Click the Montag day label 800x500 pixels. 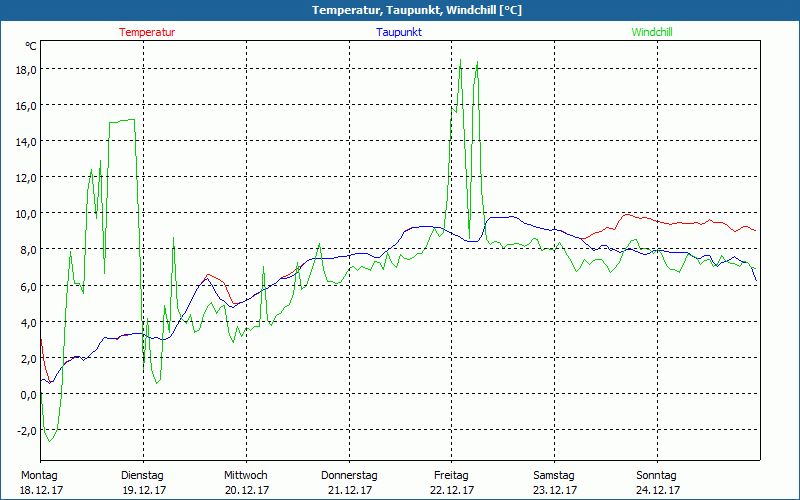[x=39, y=475]
